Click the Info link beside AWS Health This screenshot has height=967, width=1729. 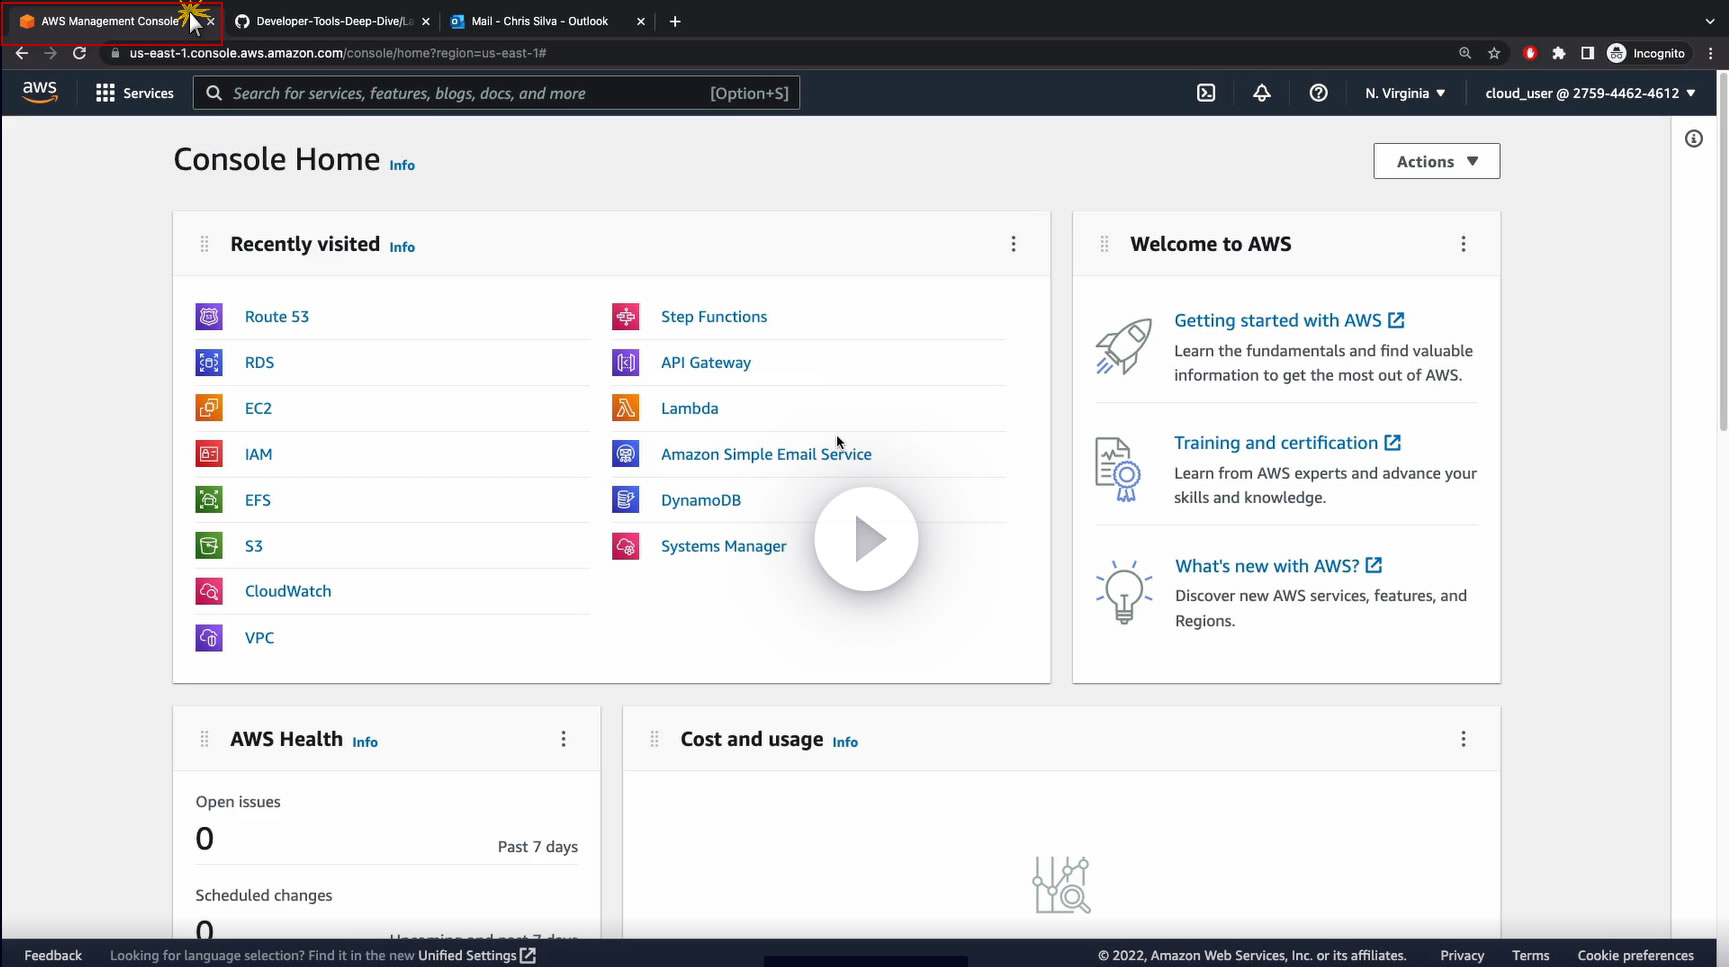tap(365, 742)
